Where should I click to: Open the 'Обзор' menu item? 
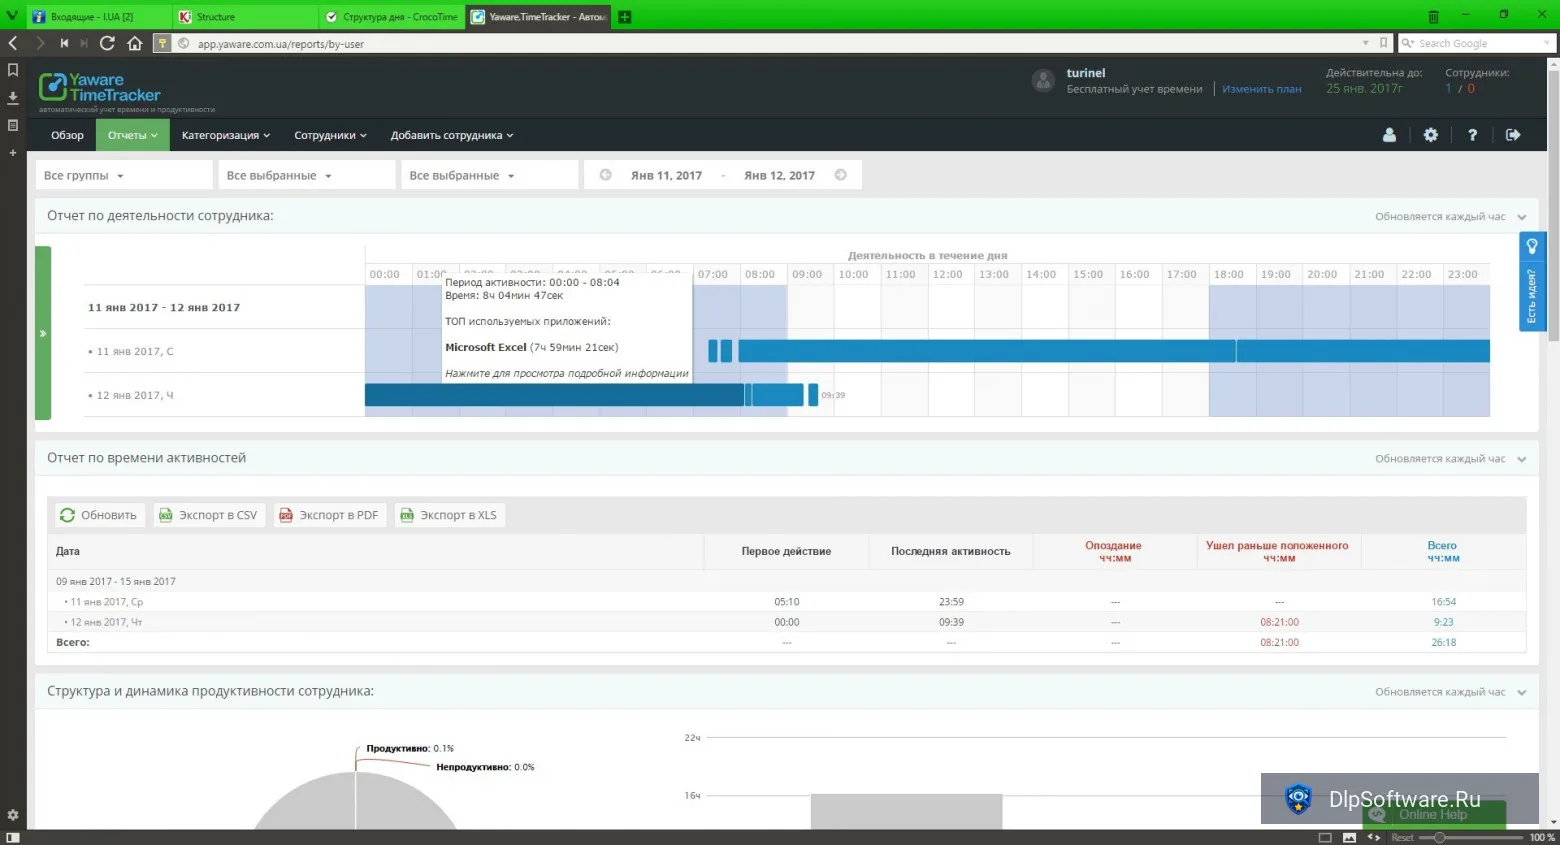67,135
